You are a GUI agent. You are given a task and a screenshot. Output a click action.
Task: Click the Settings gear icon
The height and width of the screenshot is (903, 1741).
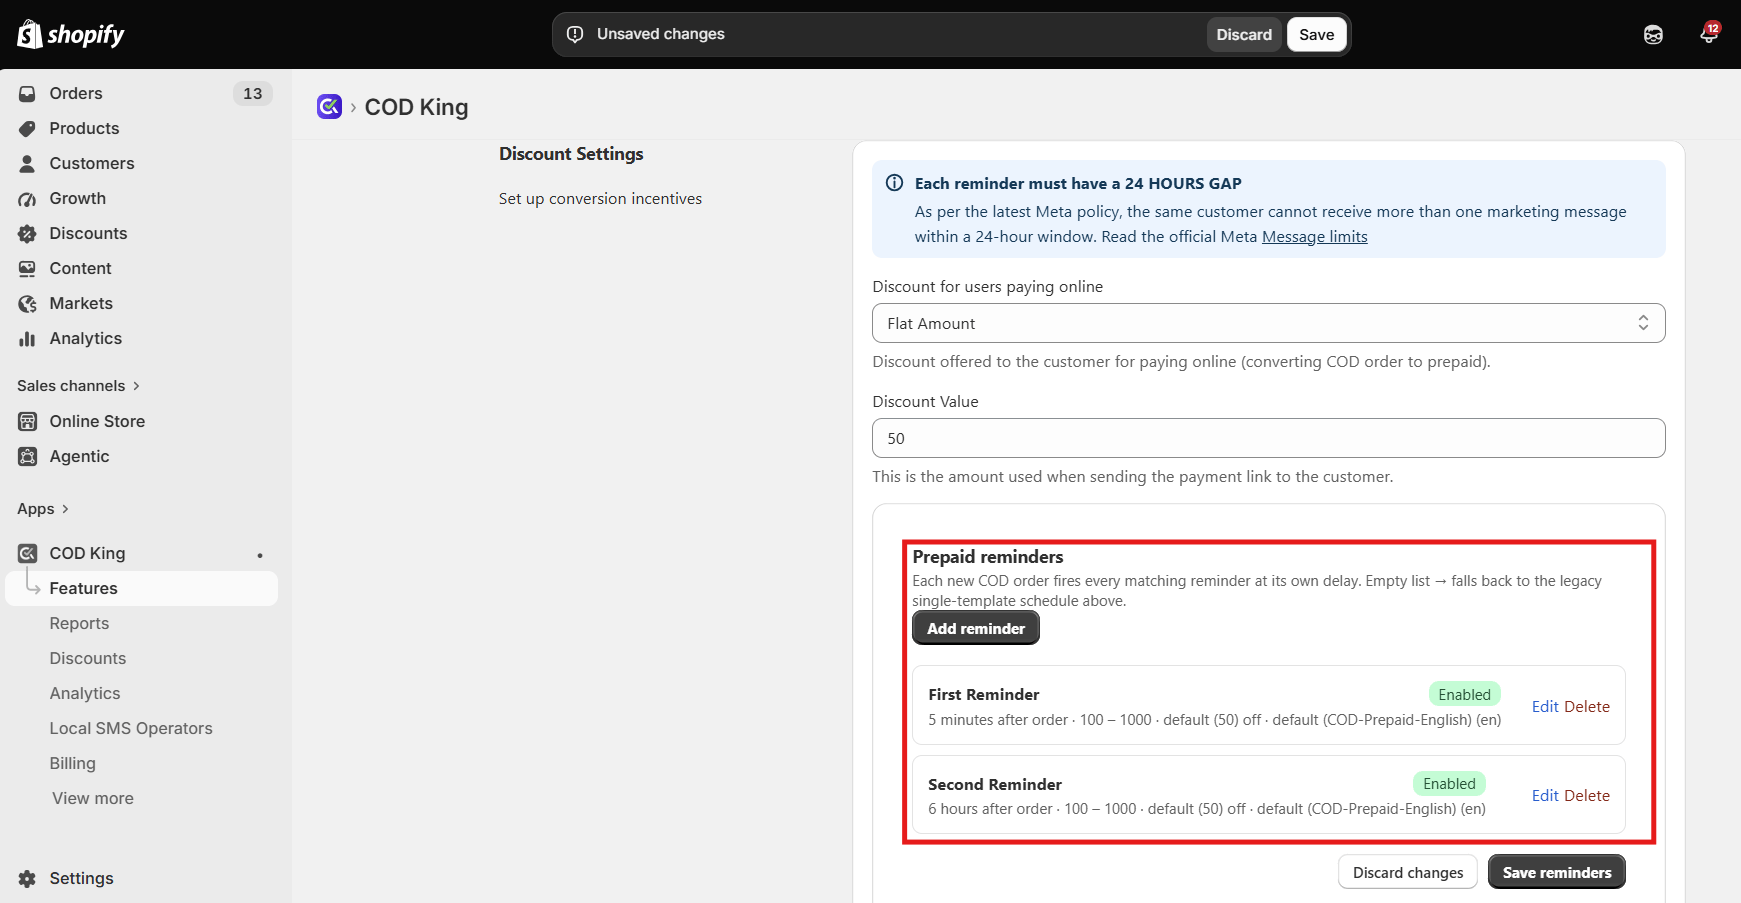pyautogui.click(x=27, y=878)
